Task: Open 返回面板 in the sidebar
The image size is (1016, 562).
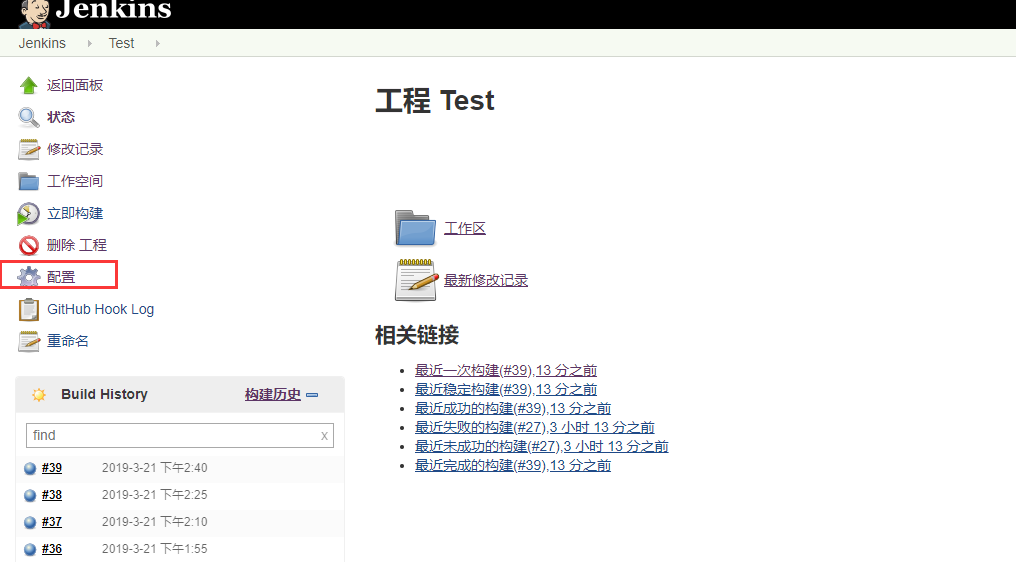Action: tap(75, 86)
